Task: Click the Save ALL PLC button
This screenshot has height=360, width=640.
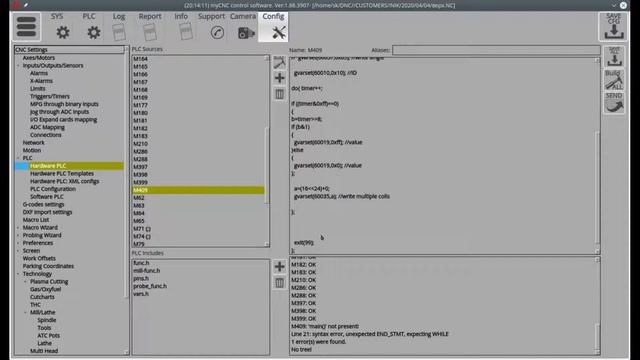Action: (x=614, y=57)
